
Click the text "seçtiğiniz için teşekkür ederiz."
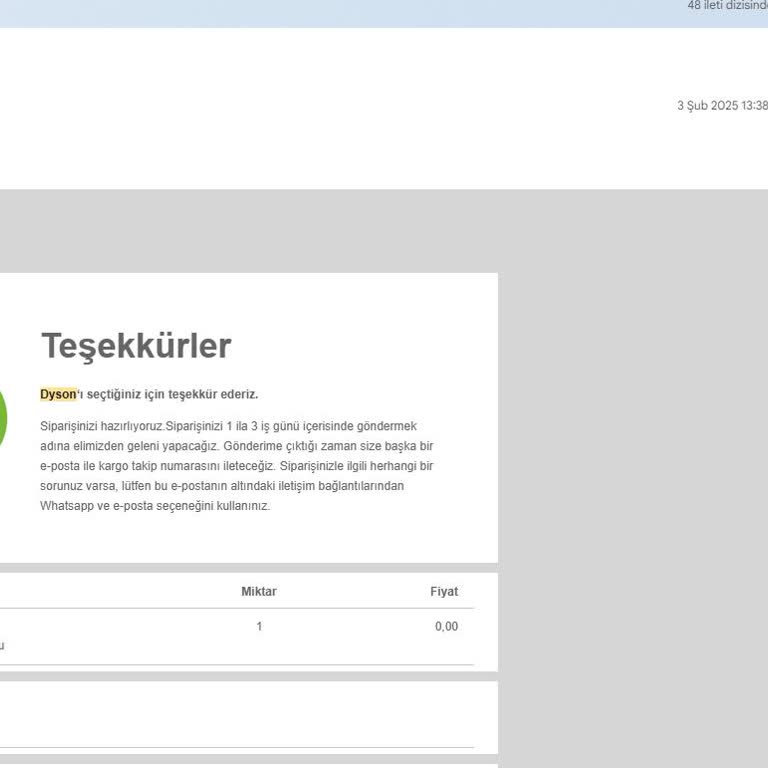[172, 394]
